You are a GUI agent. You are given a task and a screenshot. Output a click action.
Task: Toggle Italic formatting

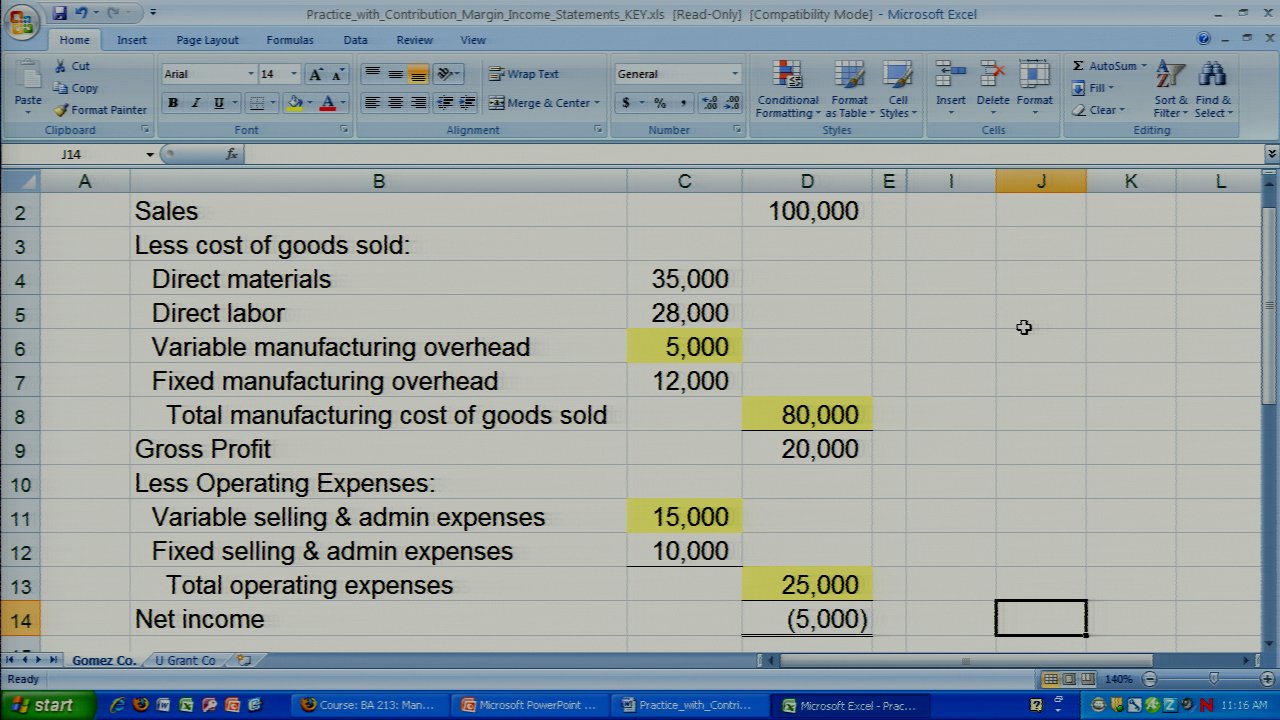(x=196, y=103)
